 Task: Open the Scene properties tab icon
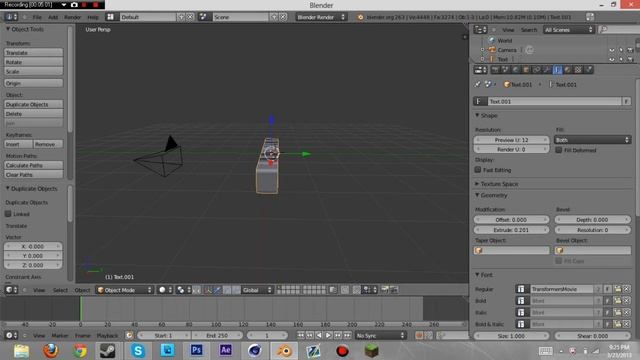505,70
